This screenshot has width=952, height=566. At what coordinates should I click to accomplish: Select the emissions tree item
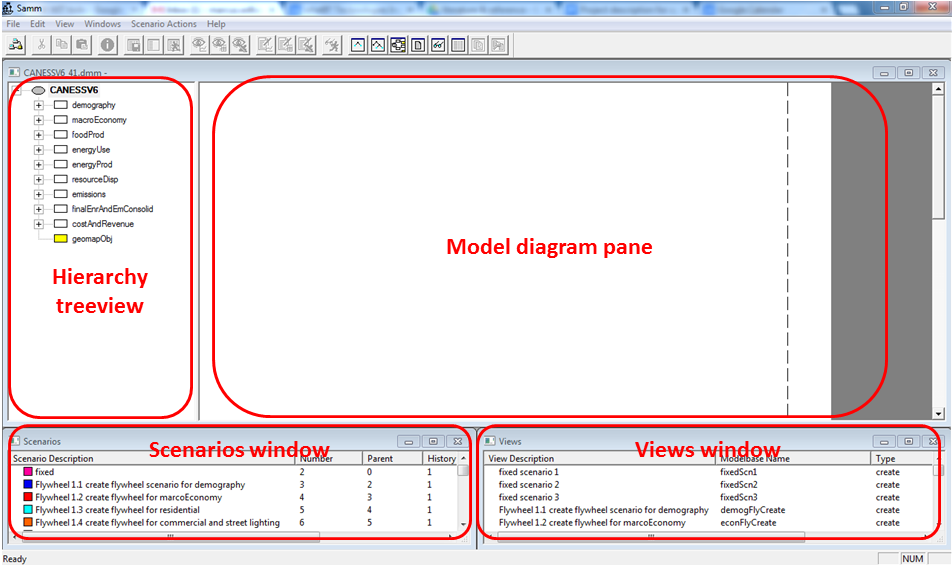[x=89, y=194]
